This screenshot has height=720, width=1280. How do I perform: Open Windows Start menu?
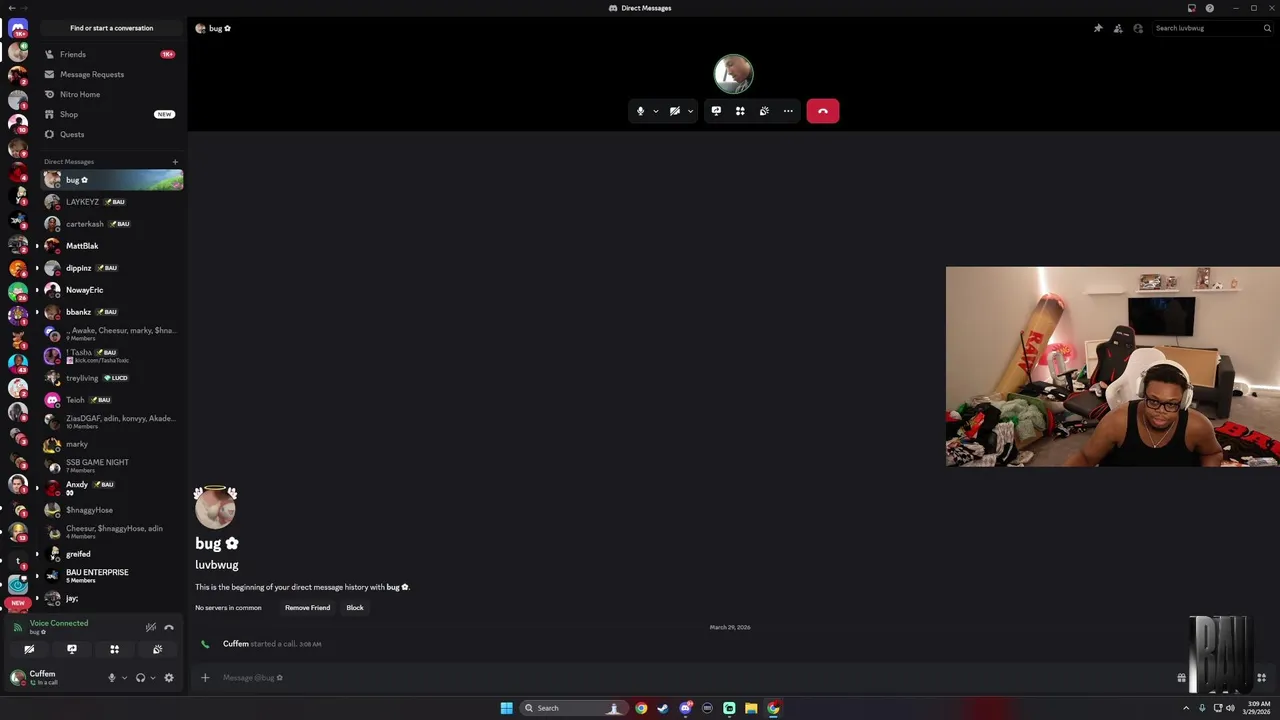(507, 708)
